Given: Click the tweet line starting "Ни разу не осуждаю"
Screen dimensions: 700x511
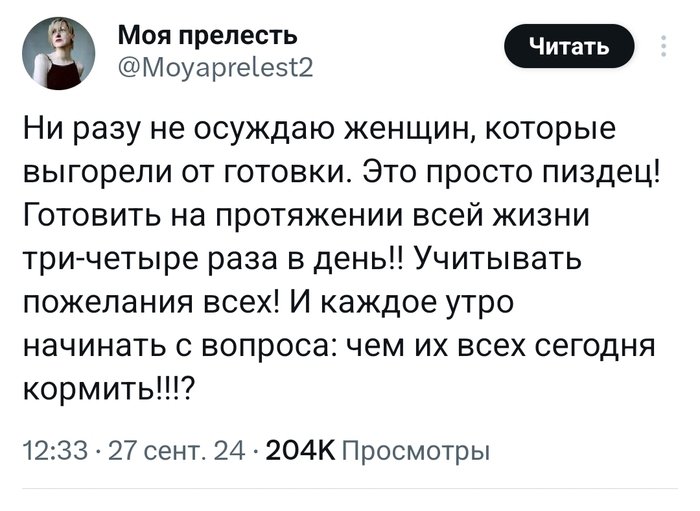Looking at the screenshot, I should pyautogui.click(x=319, y=131).
